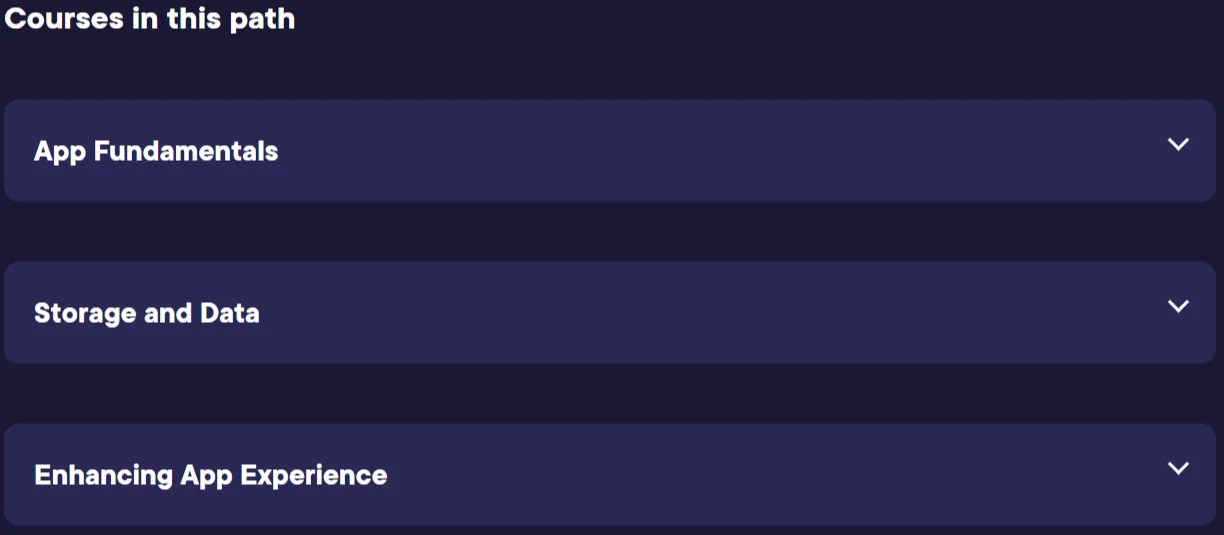This screenshot has width=1224, height=535.
Task: Show lessons under App Fundamentals
Action: (x=610, y=151)
